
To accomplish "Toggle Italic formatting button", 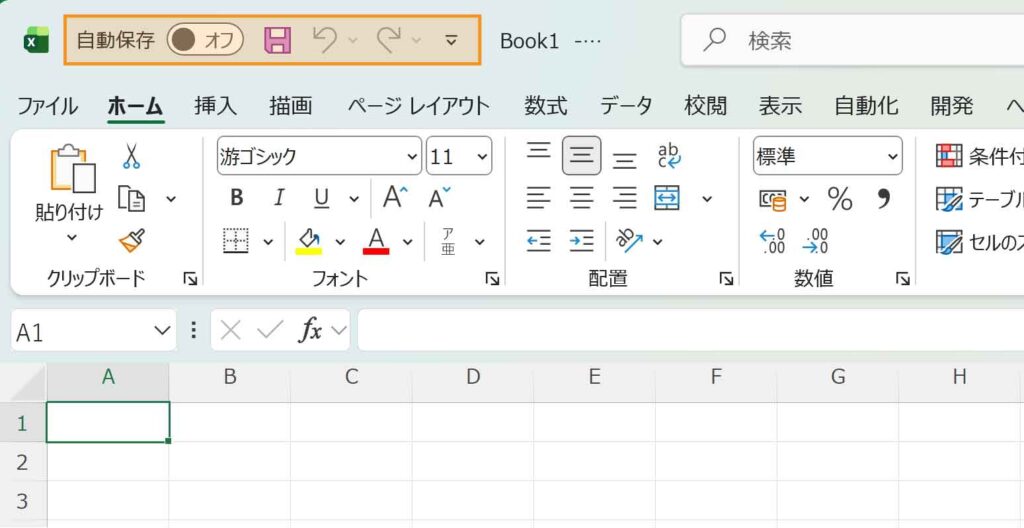I will [279, 198].
